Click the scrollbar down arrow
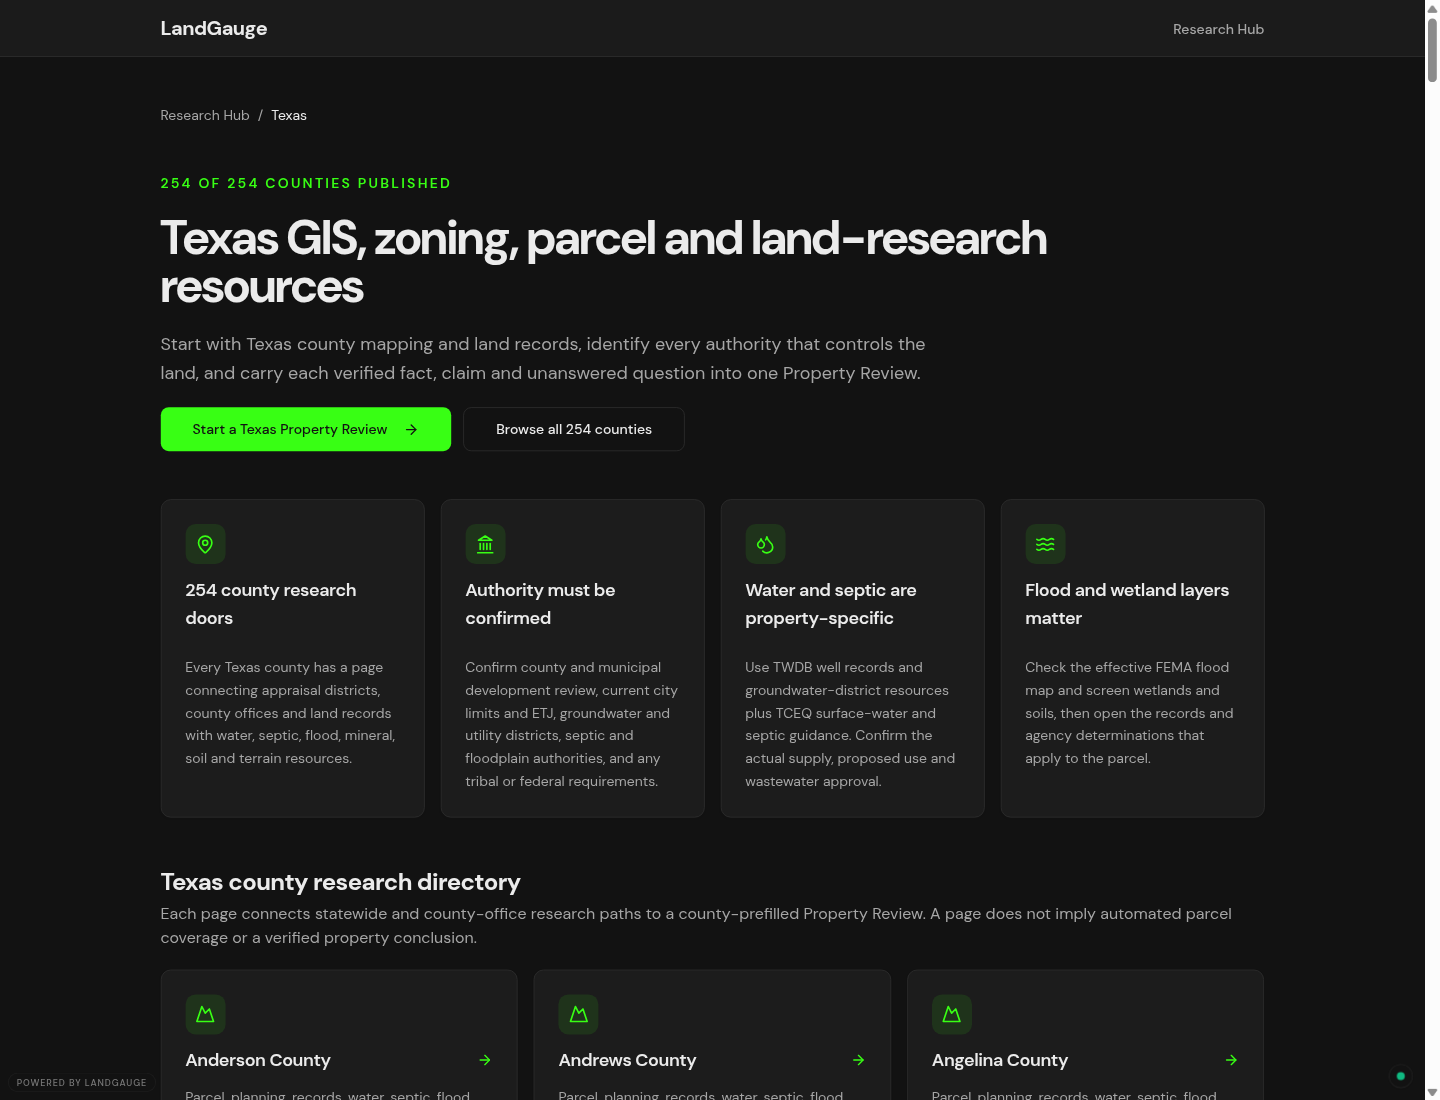The image size is (1440, 1100). (1432, 1092)
